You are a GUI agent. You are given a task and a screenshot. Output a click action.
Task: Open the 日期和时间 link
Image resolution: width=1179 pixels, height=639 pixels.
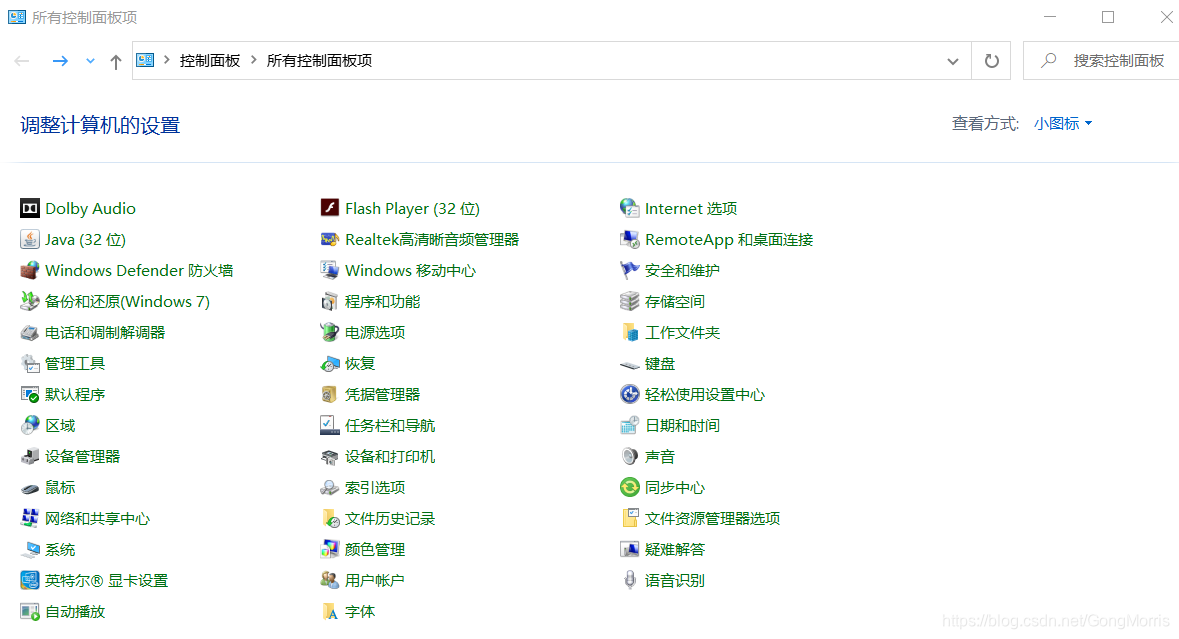pos(682,425)
